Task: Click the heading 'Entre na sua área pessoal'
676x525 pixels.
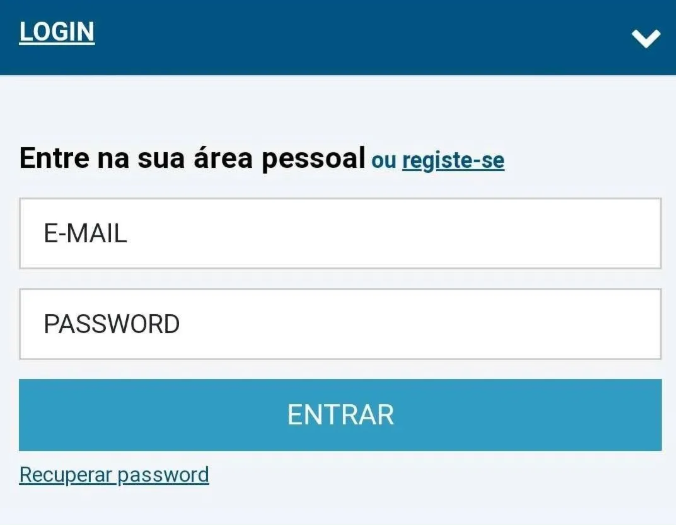Action: pos(192,159)
